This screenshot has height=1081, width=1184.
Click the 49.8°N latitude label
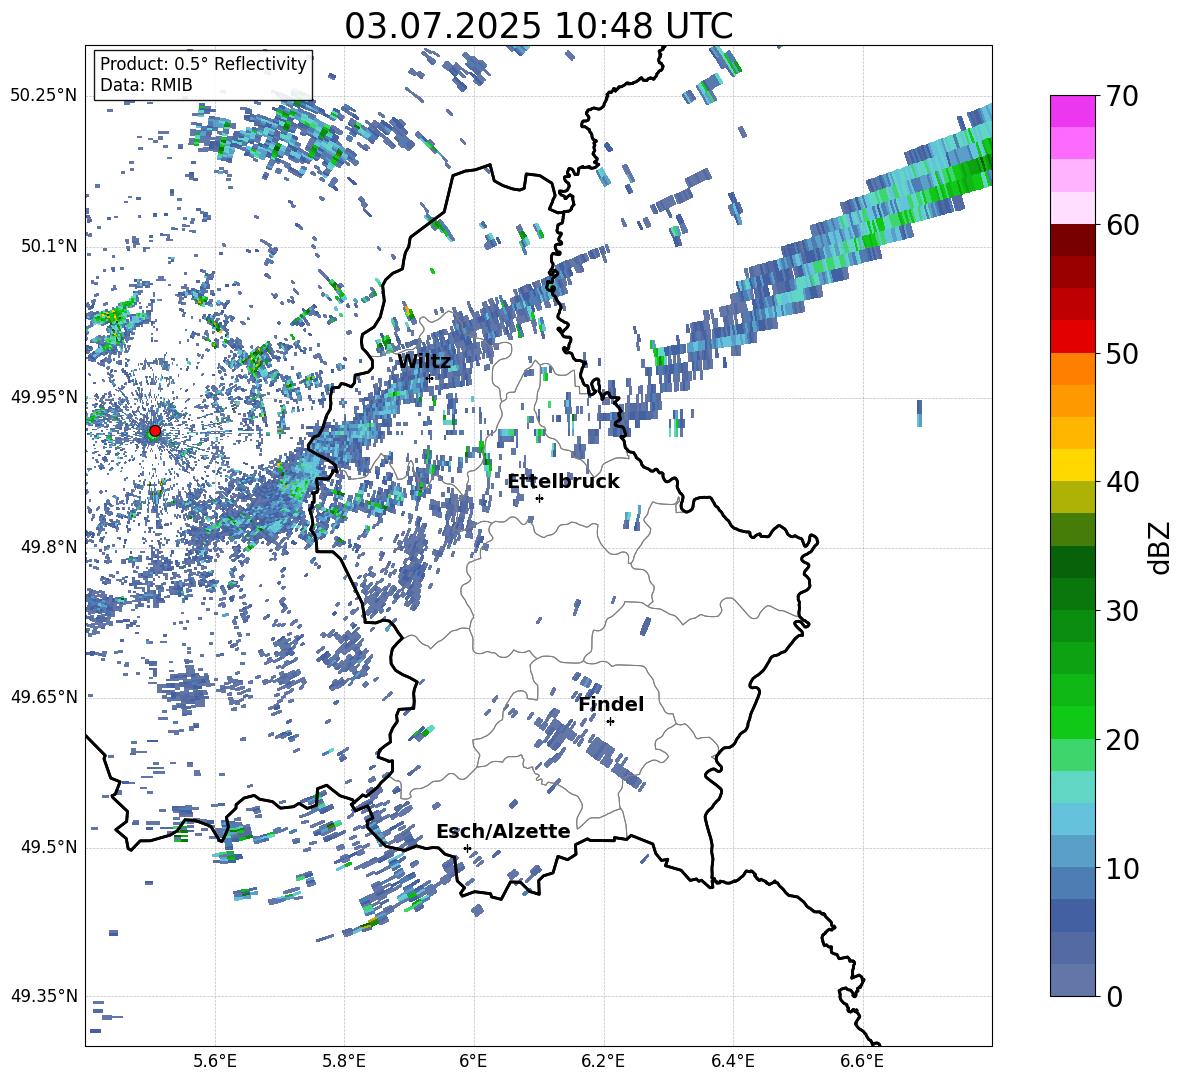pyautogui.click(x=49, y=547)
